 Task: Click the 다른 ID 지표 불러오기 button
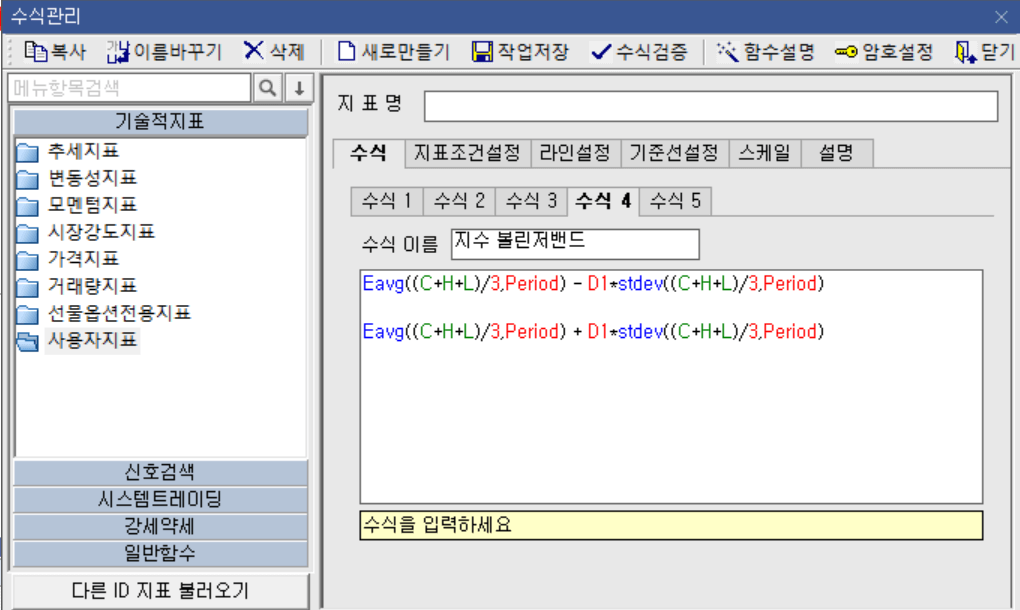point(159,591)
